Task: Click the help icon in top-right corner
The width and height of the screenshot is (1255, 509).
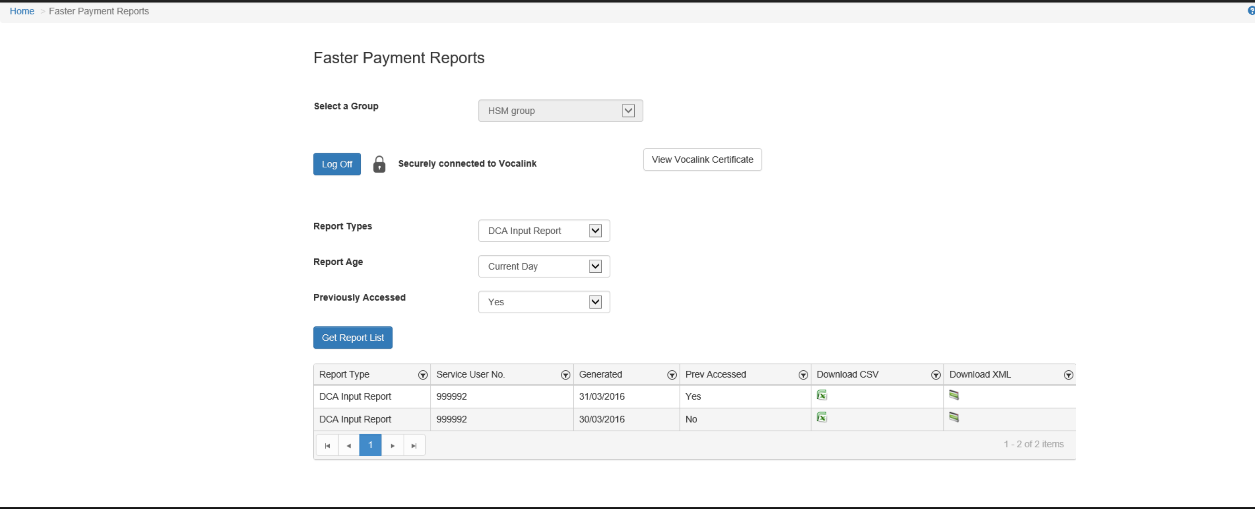Action: (x=1251, y=11)
